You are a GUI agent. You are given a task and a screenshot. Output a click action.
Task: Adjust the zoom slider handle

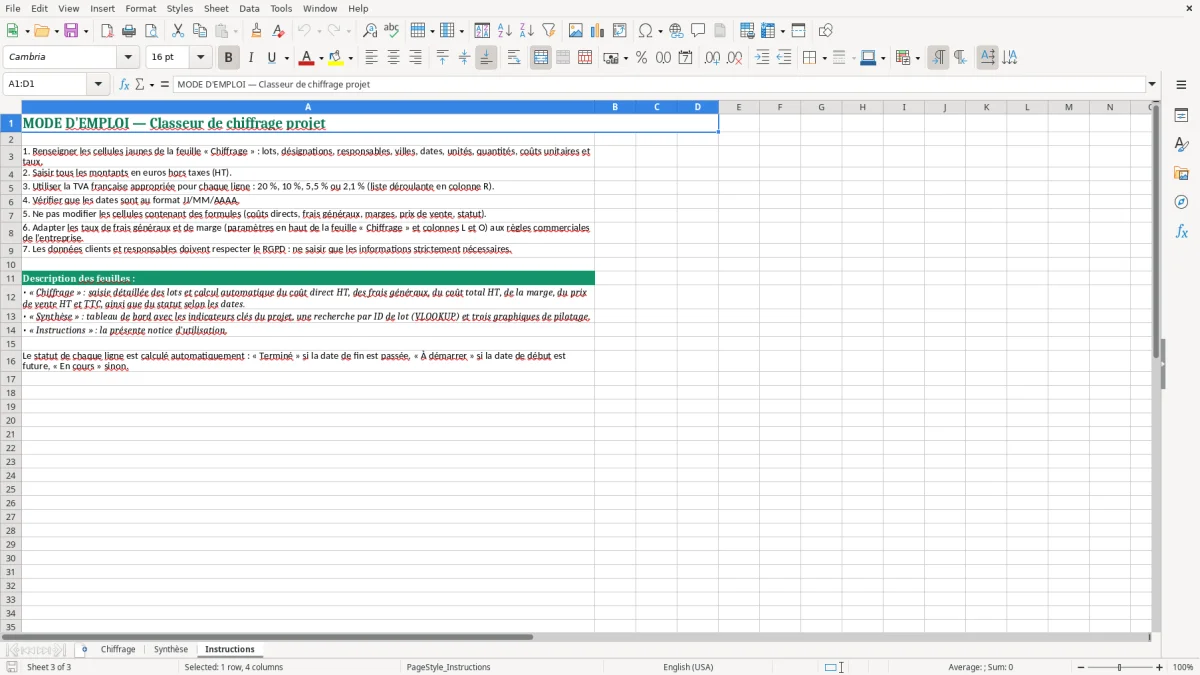pos(1120,667)
